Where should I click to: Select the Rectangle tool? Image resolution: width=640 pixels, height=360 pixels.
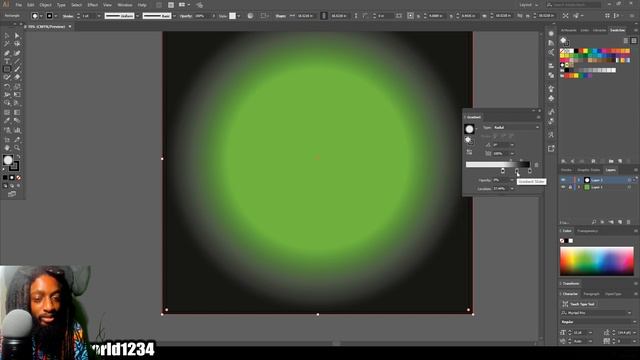[x=7, y=69]
